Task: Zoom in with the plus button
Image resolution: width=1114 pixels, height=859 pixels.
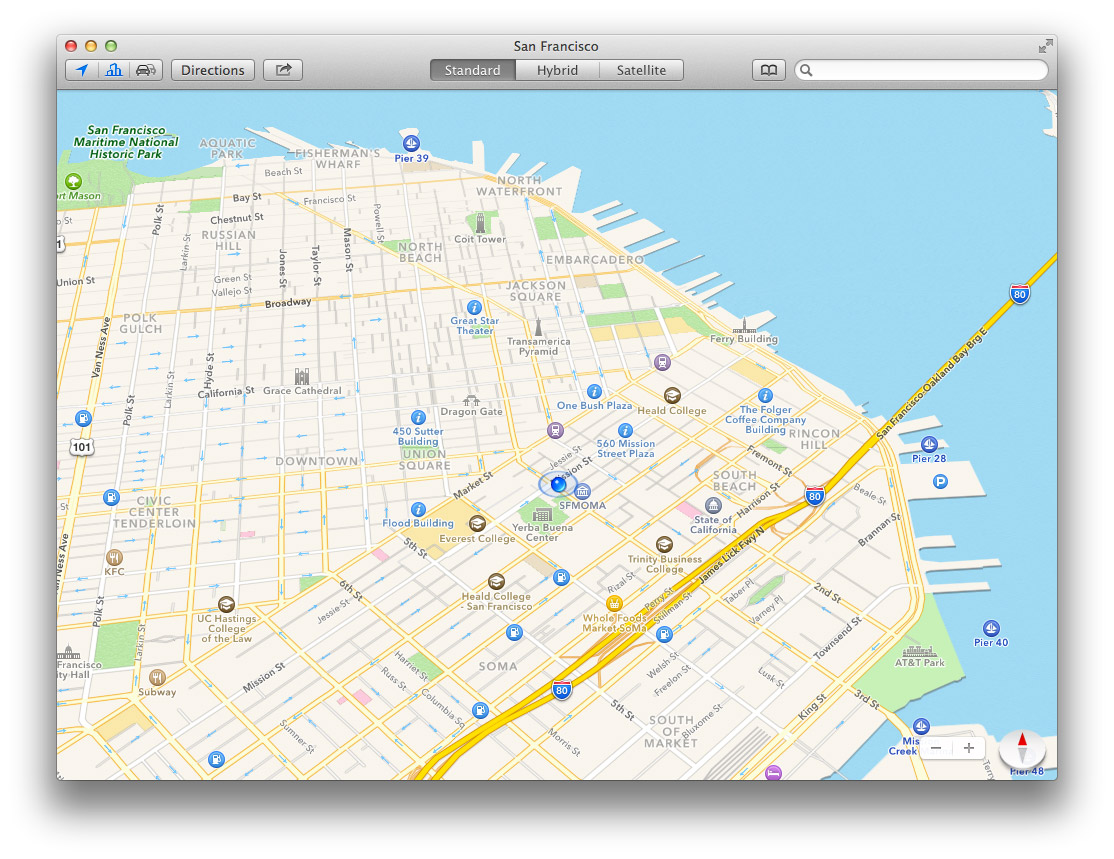Action: coord(968,748)
